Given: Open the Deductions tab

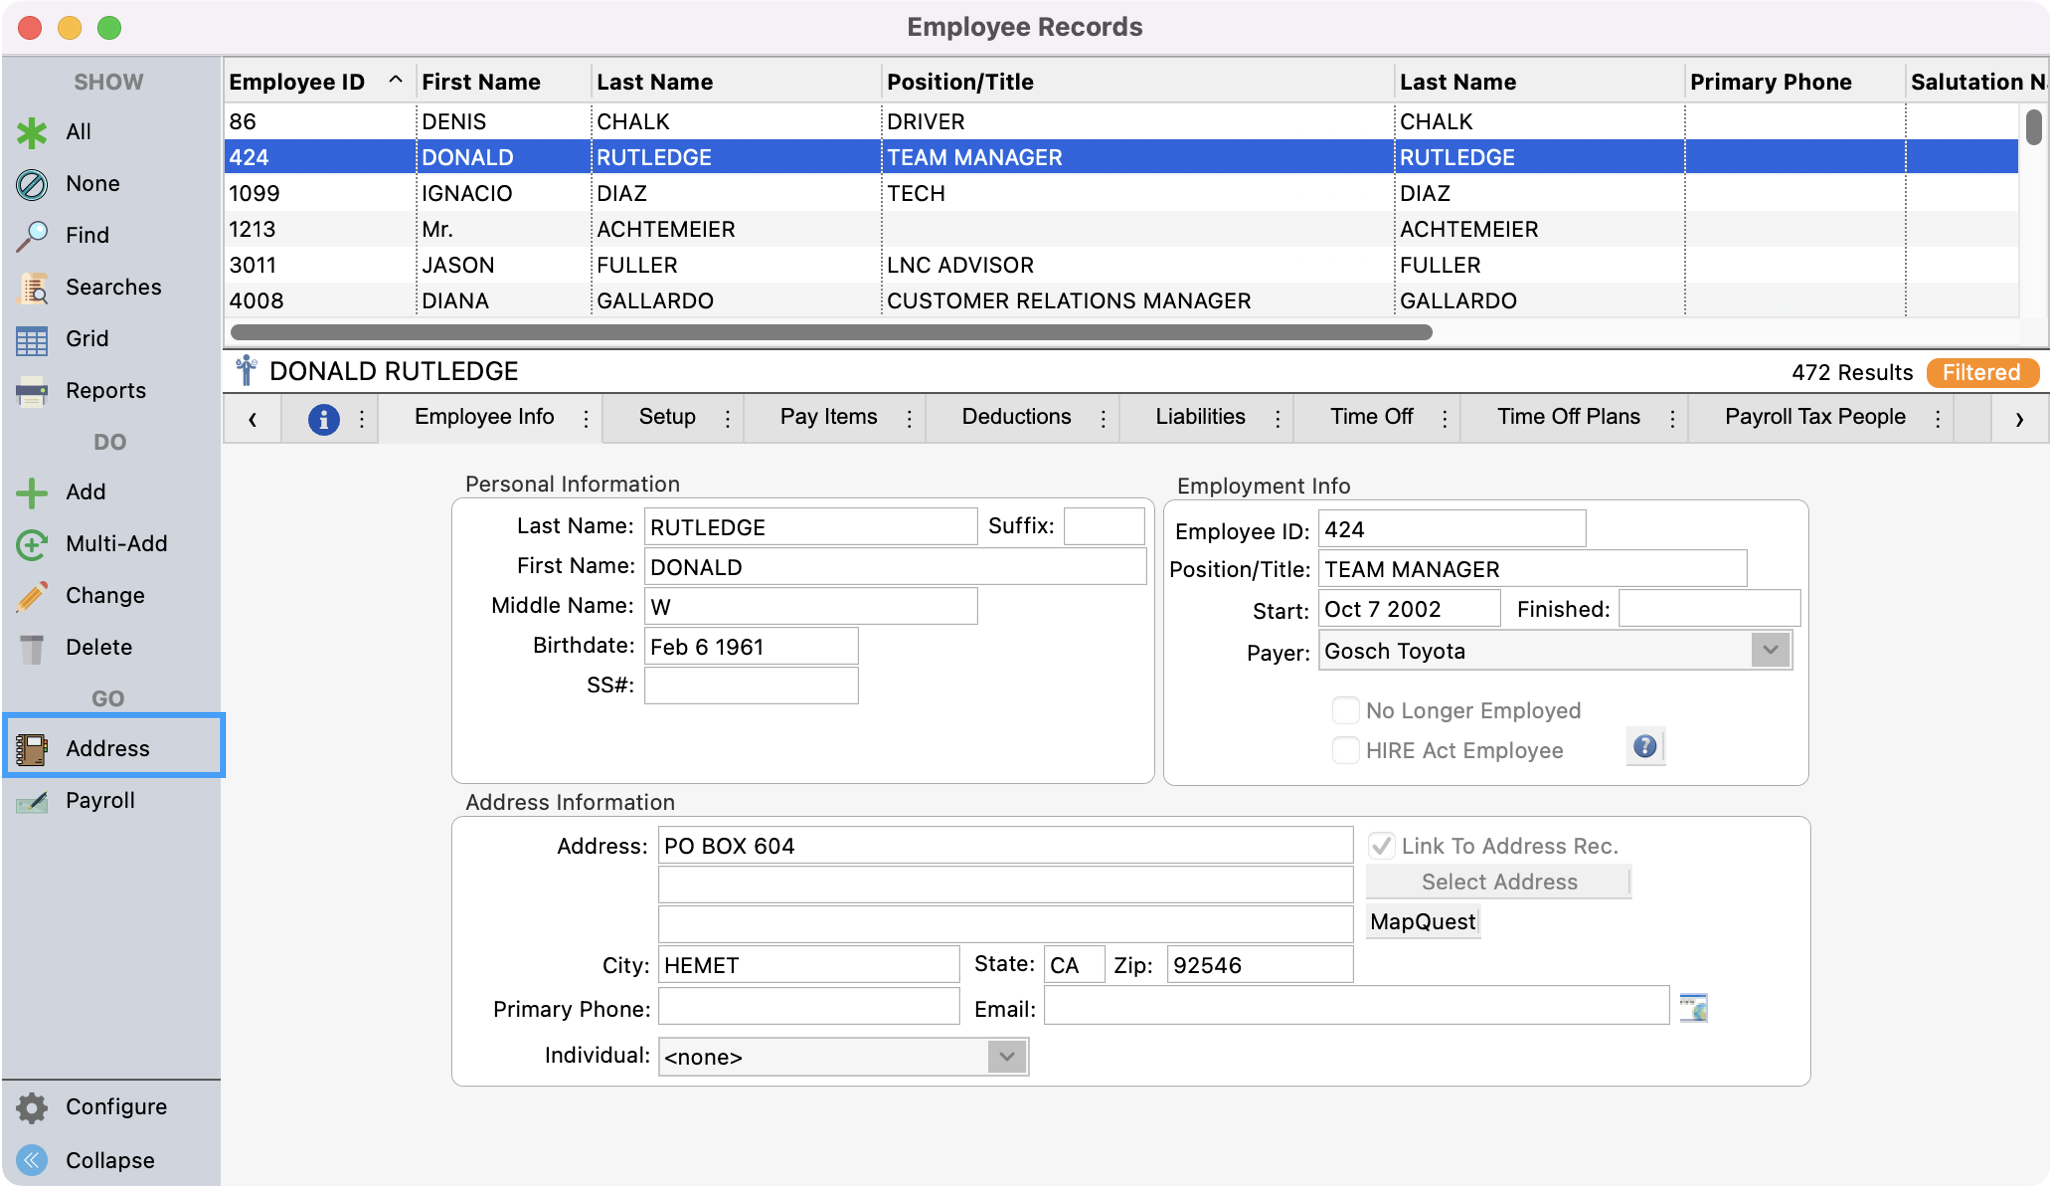Looking at the screenshot, I should (1015, 417).
